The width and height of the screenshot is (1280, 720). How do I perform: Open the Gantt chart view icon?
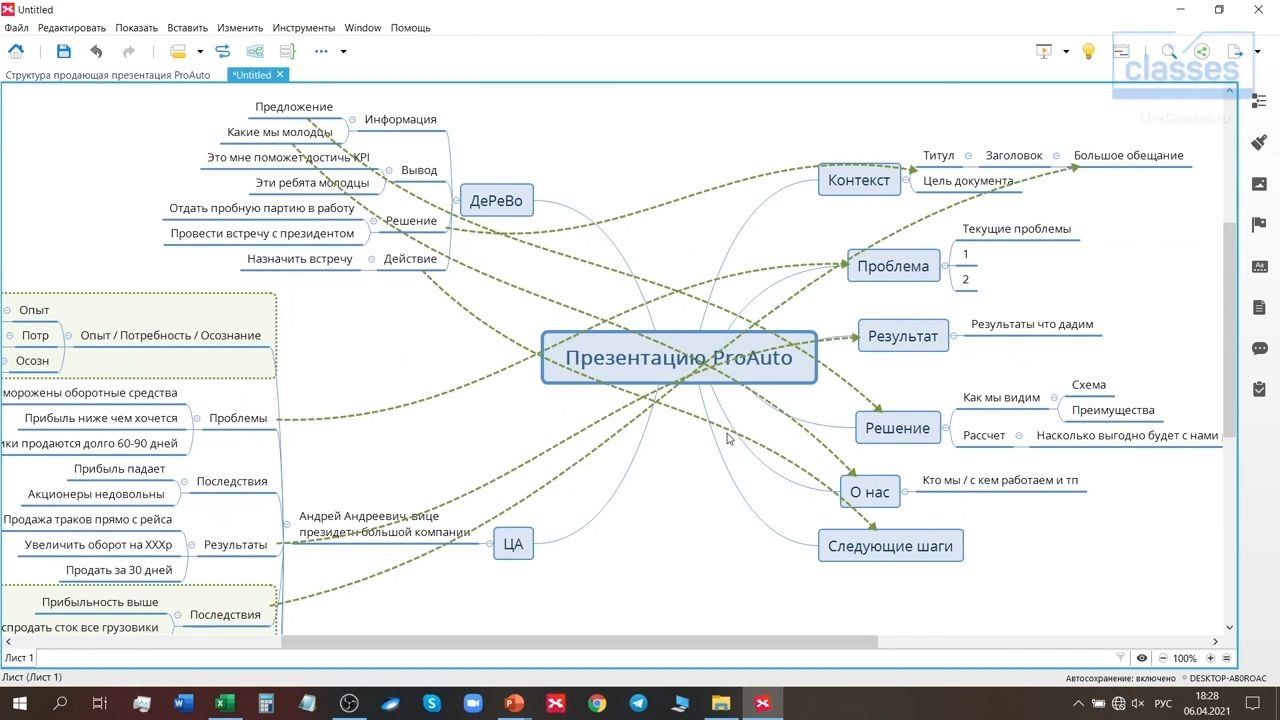click(1122, 51)
